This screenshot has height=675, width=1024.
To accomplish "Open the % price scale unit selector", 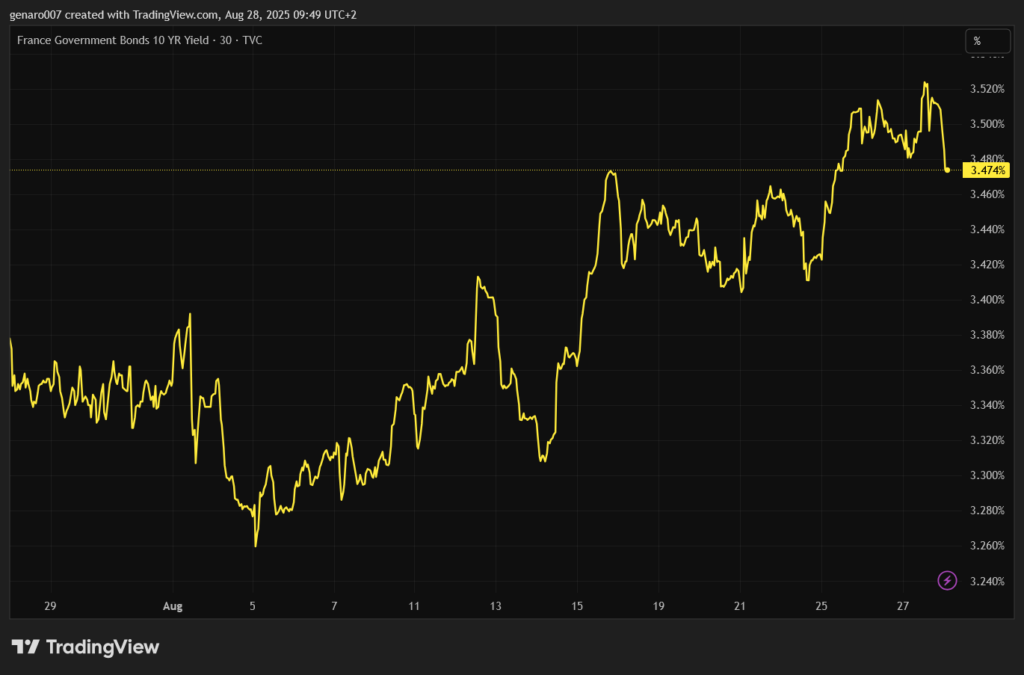I will pyautogui.click(x=977, y=41).
